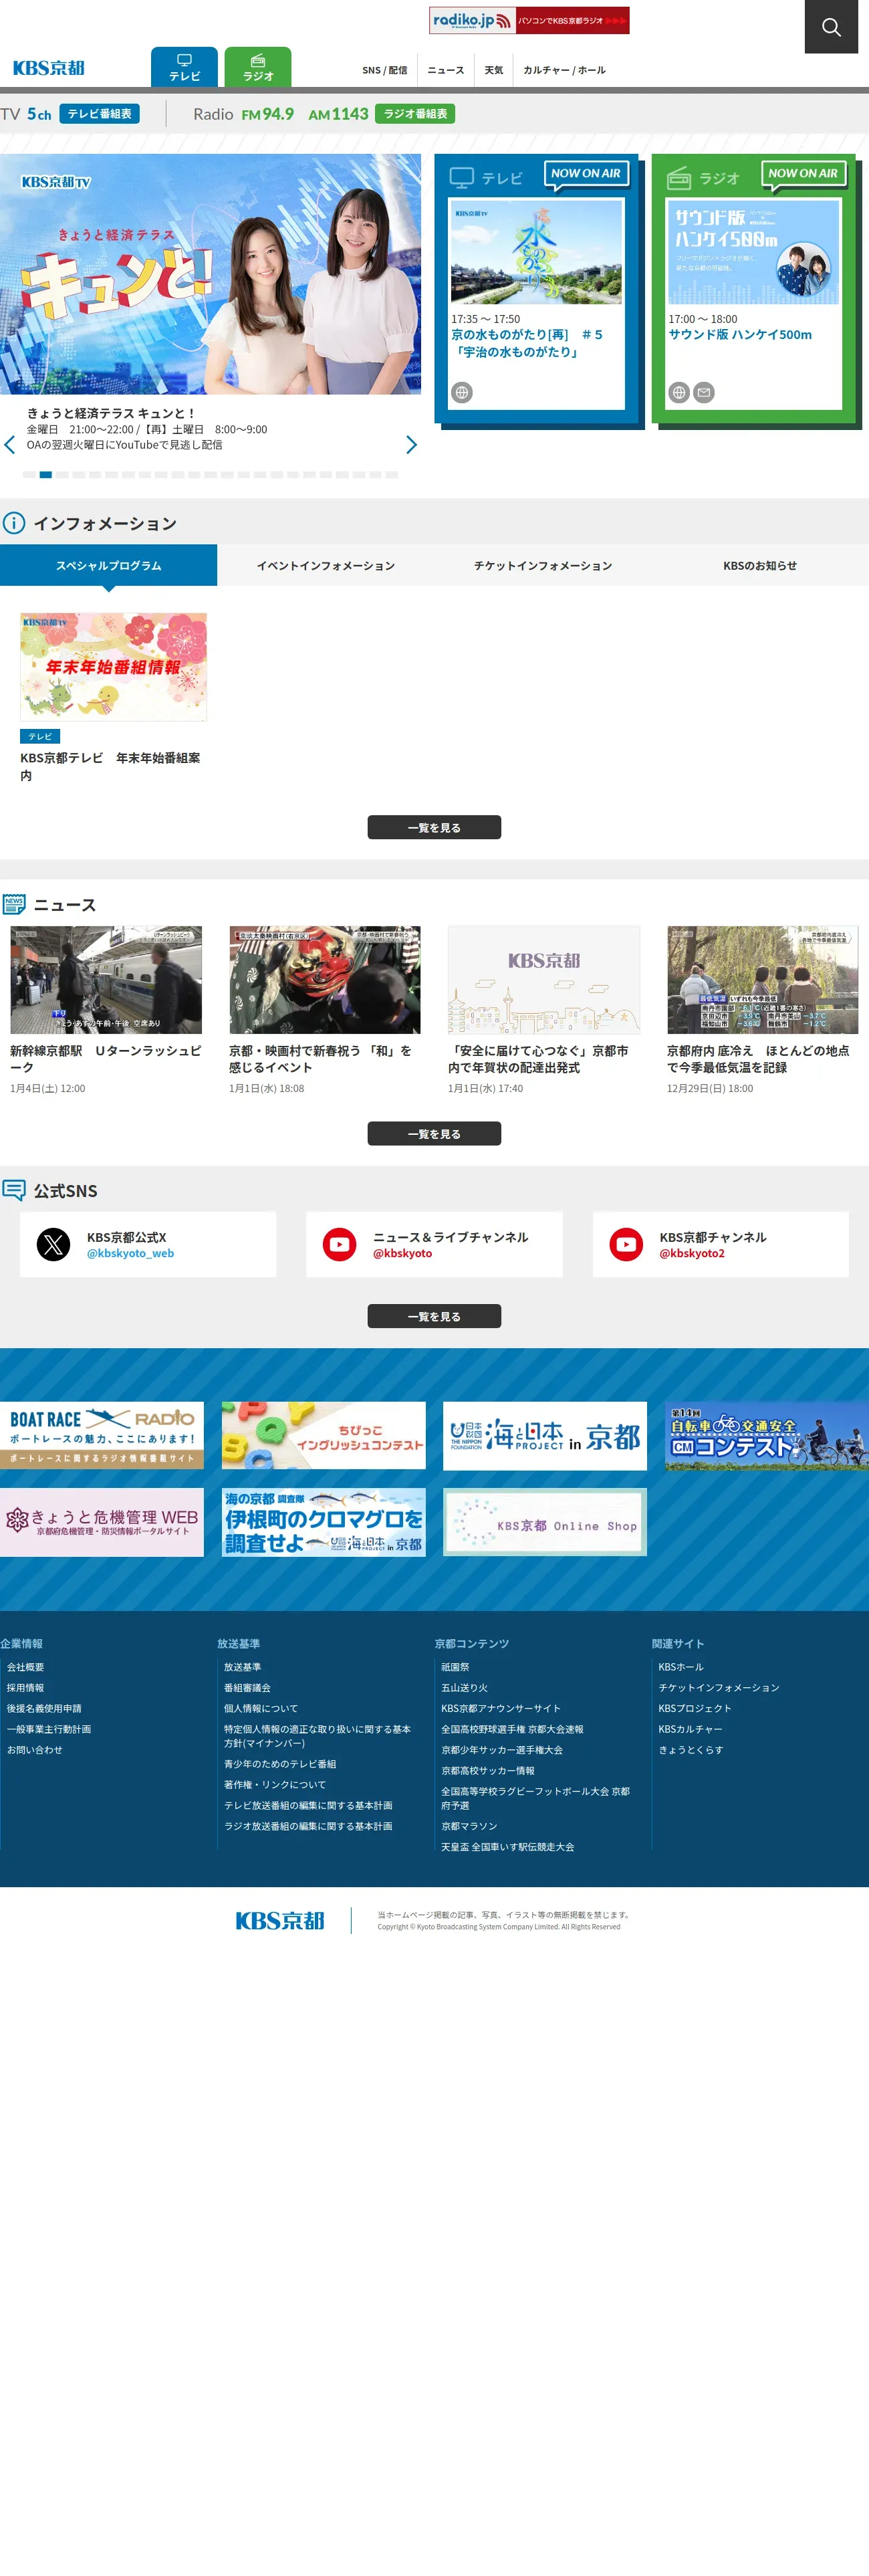Open the キュンと! carousel banner
869x2576 pixels.
pyautogui.click(x=210, y=274)
